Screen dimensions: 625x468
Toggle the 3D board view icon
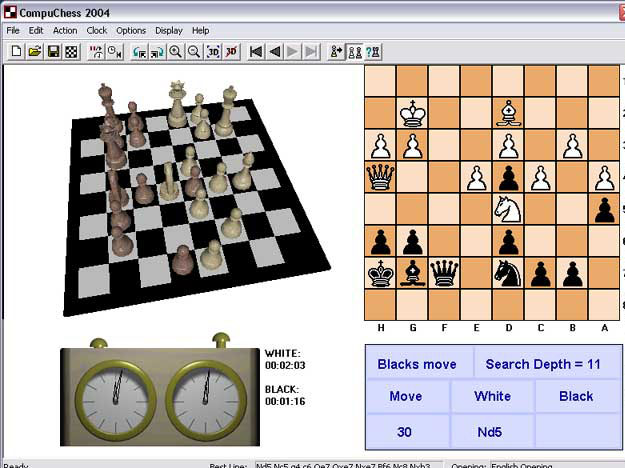pos(212,51)
